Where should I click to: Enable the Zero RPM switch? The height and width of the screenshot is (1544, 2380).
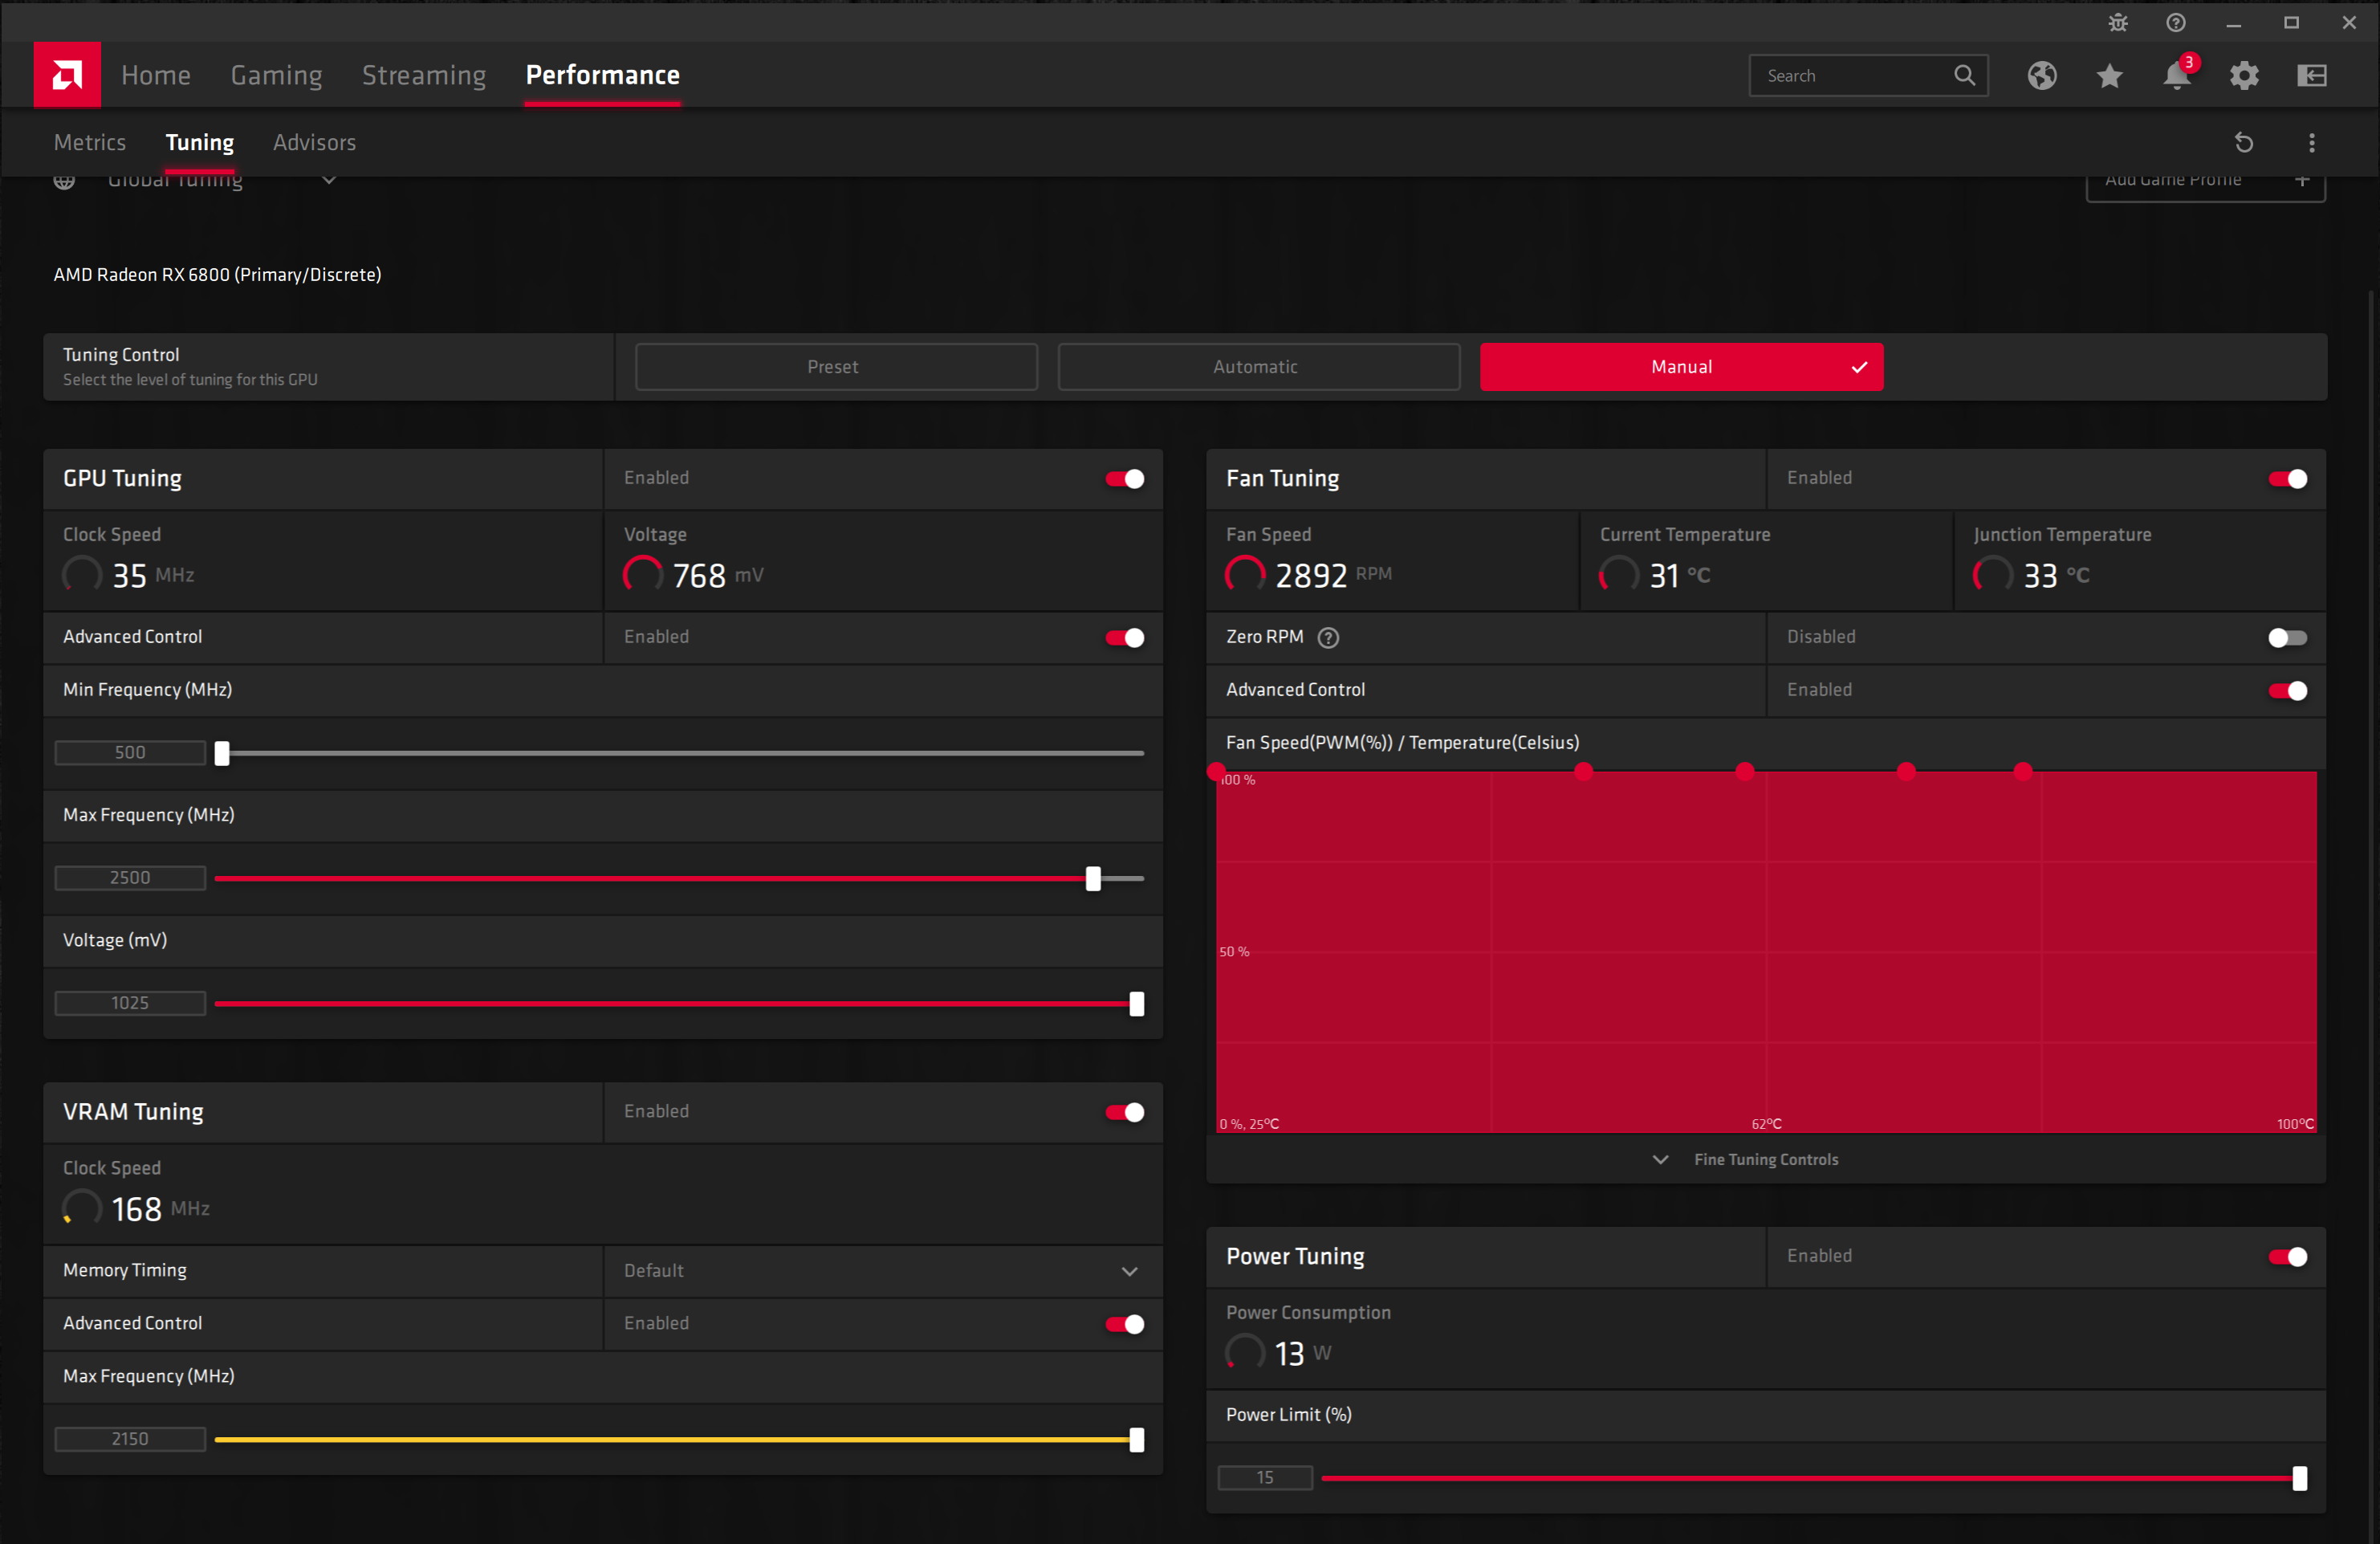pos(2288,638)
